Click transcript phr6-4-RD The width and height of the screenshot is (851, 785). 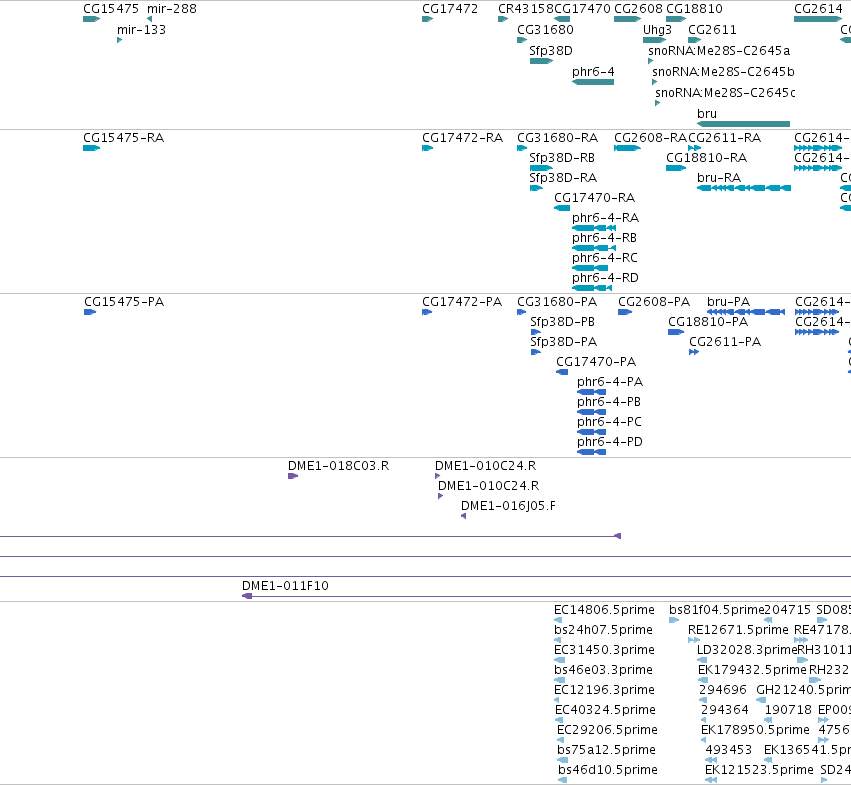[x=592, y=289]
